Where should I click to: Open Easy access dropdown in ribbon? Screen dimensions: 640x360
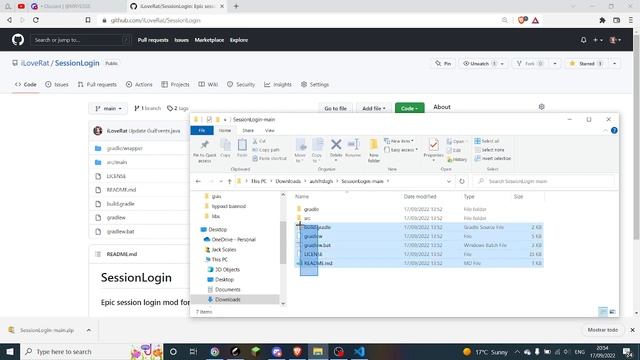pos(401,150)
